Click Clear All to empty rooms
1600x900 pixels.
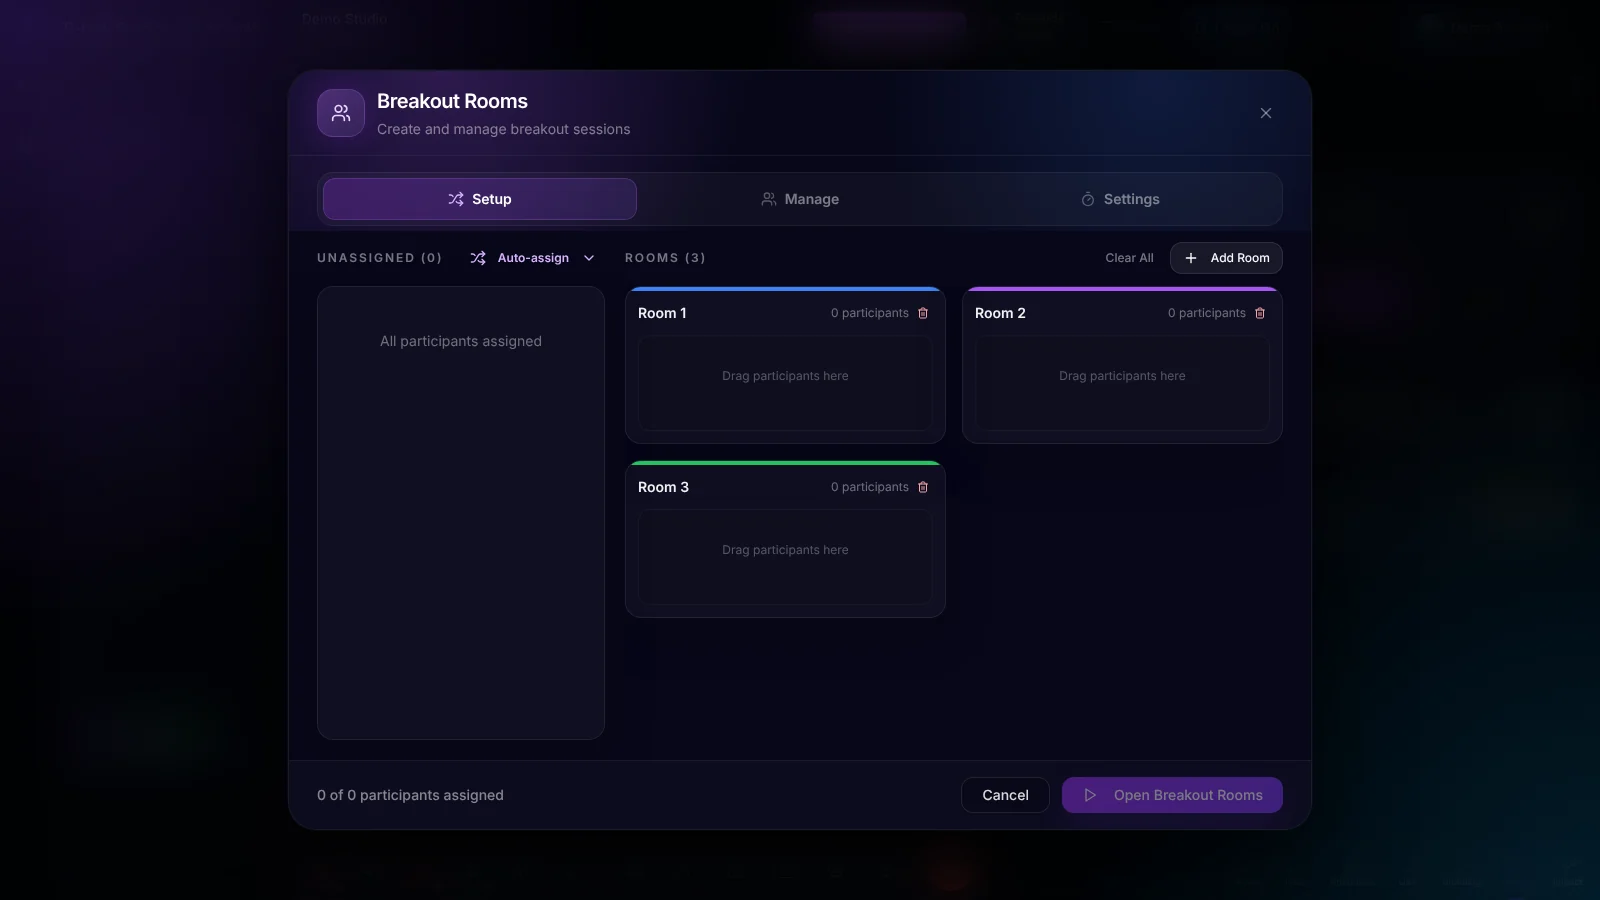1129,258
